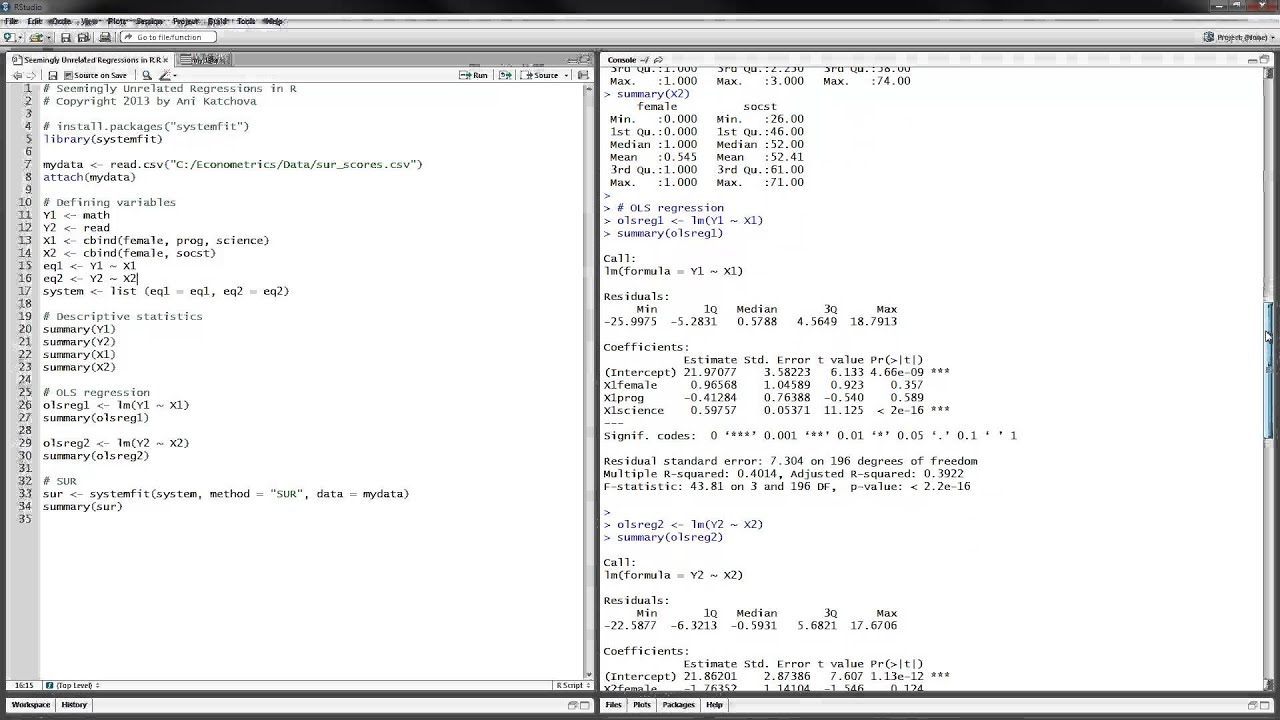The height and width of the screenshot is (720, 1280).
Task: Select the Console tab
Action: (x=622, y=60)
